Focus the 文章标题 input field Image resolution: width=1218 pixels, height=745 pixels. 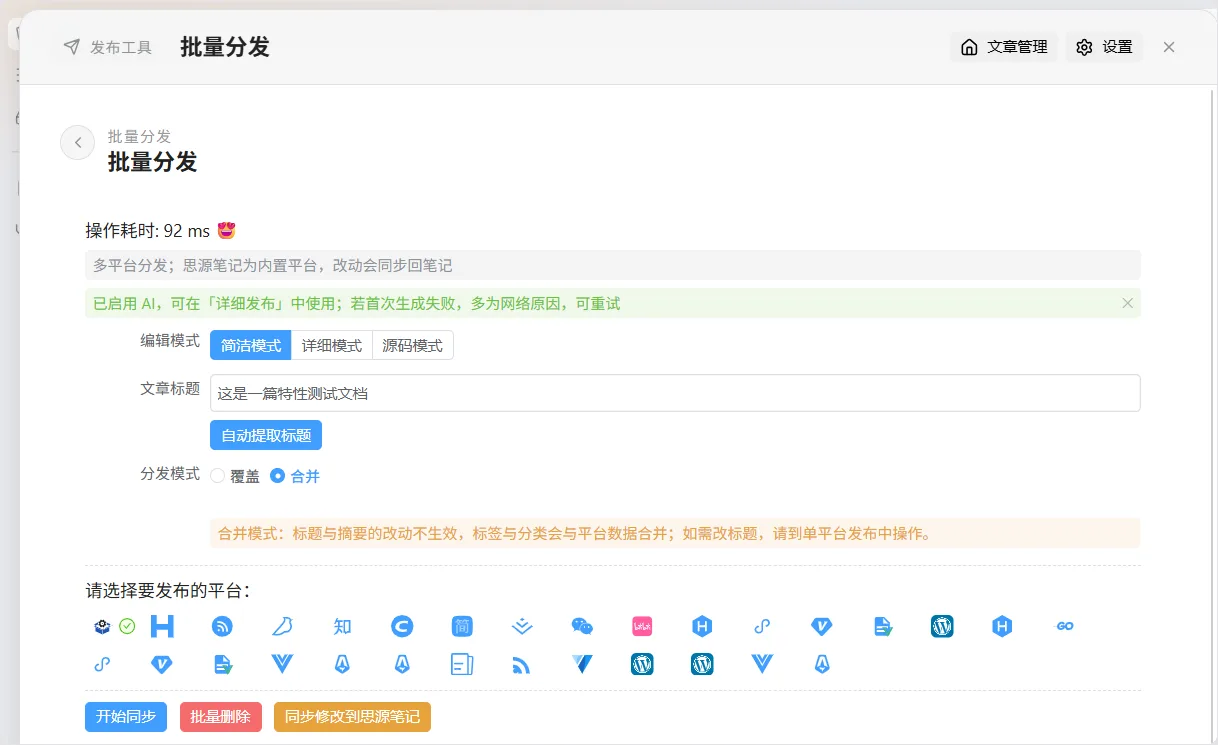pyautogui.click(x=675, y=393)
